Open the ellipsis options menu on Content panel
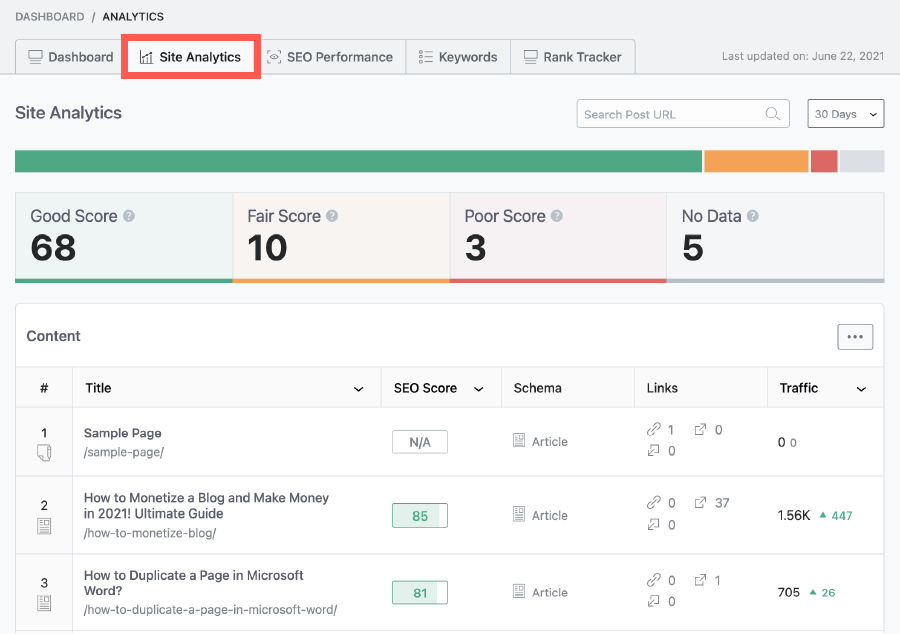 855,336
